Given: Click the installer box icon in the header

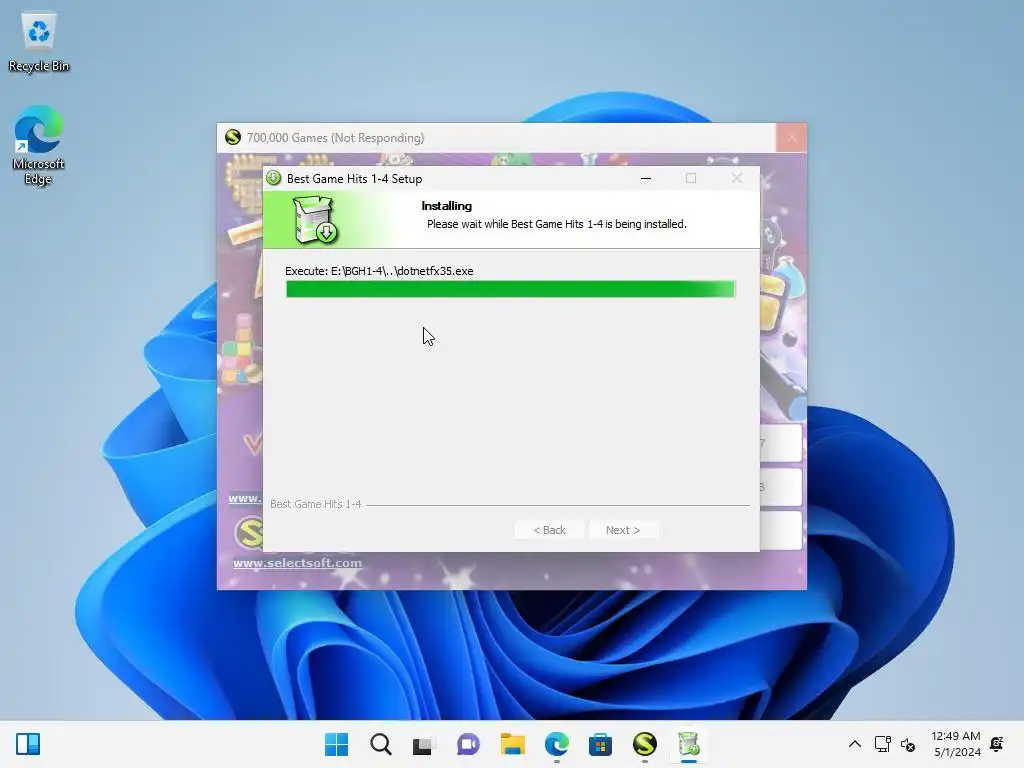Looking at the screenshot, I should [x=315, y=220].
